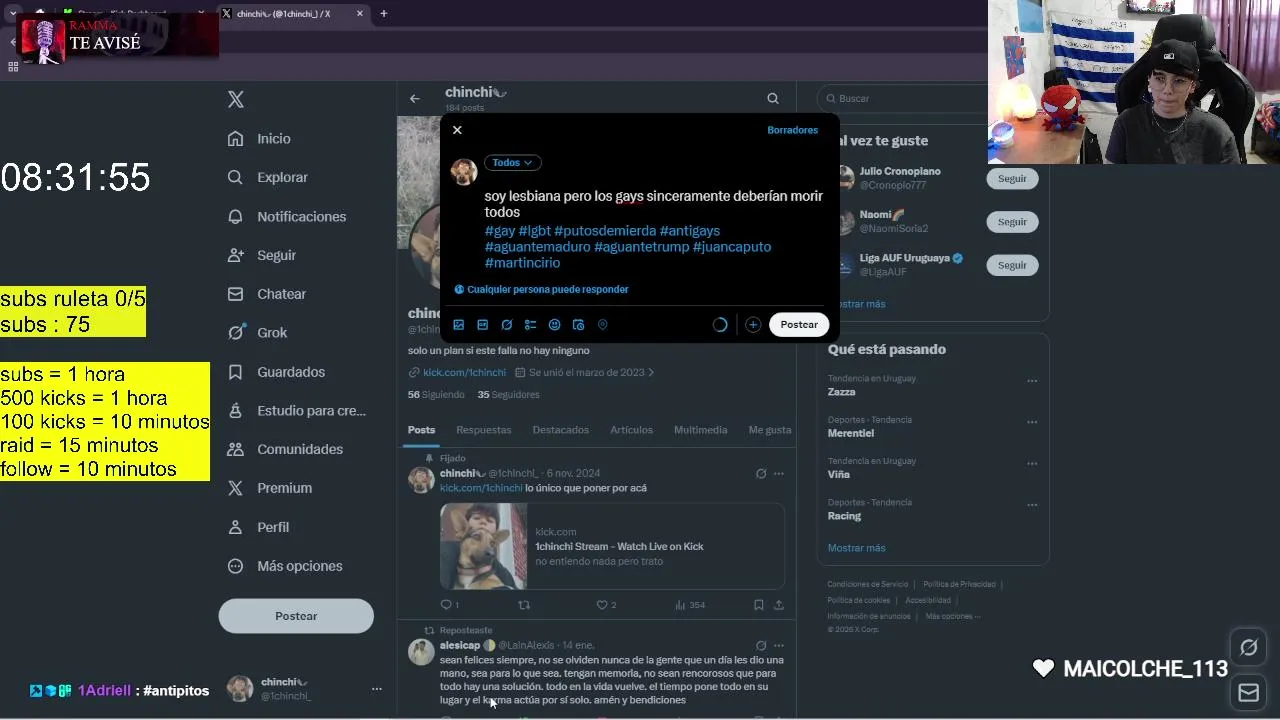Click the profile search magnifier icon
Image resolution: width=1280 pixels, height=720 pixels.
773,98
